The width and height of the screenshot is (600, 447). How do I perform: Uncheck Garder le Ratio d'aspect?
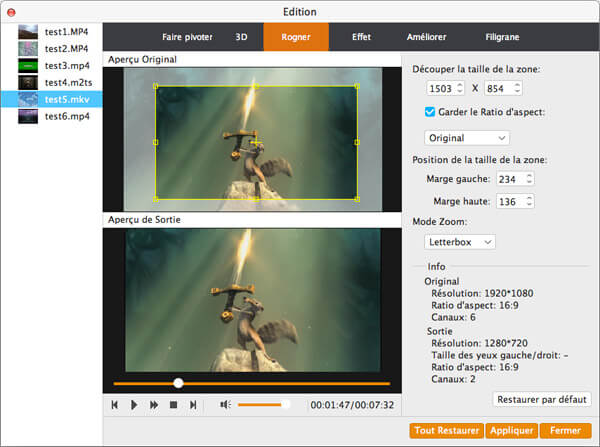coord(430,112)
